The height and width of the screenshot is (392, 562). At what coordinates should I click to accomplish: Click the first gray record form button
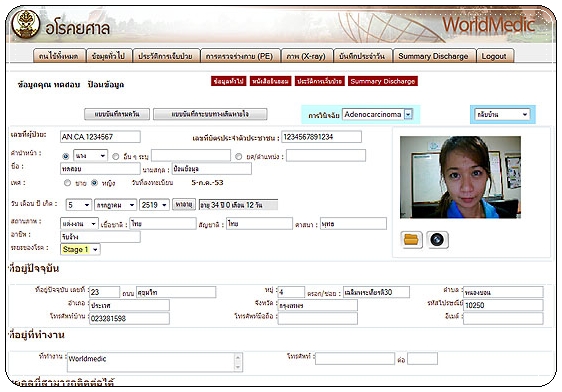coord(117,114)
